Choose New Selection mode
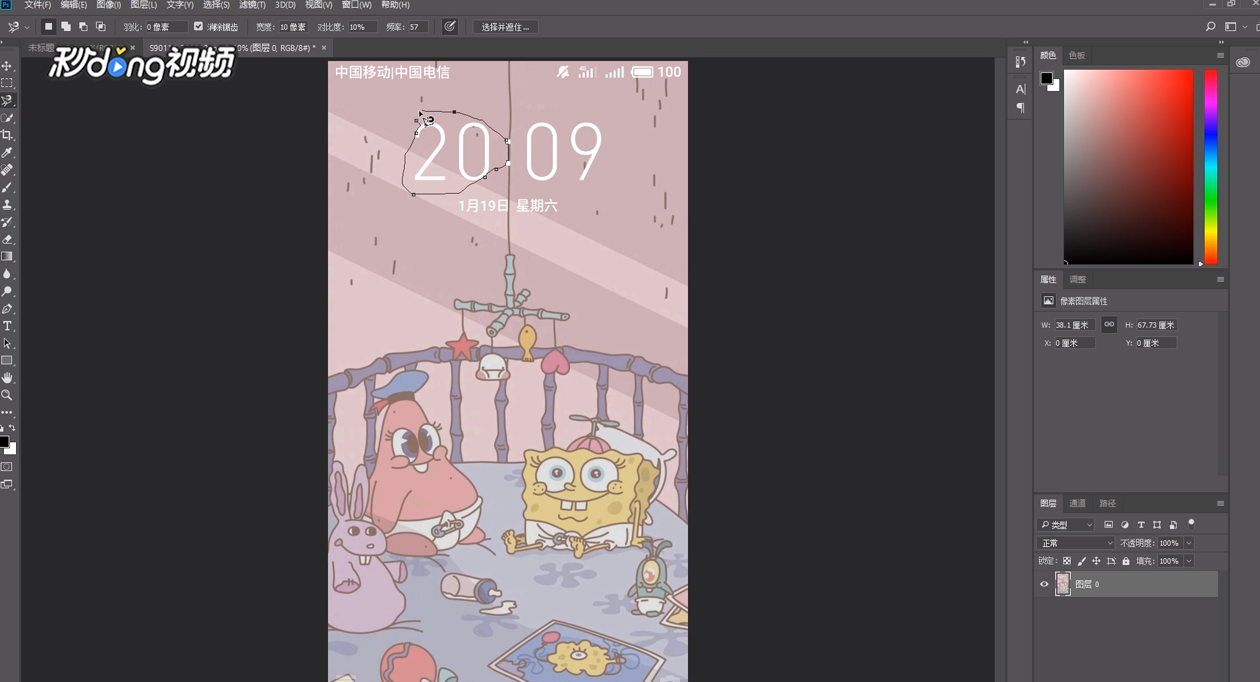 tap(48, 27)
